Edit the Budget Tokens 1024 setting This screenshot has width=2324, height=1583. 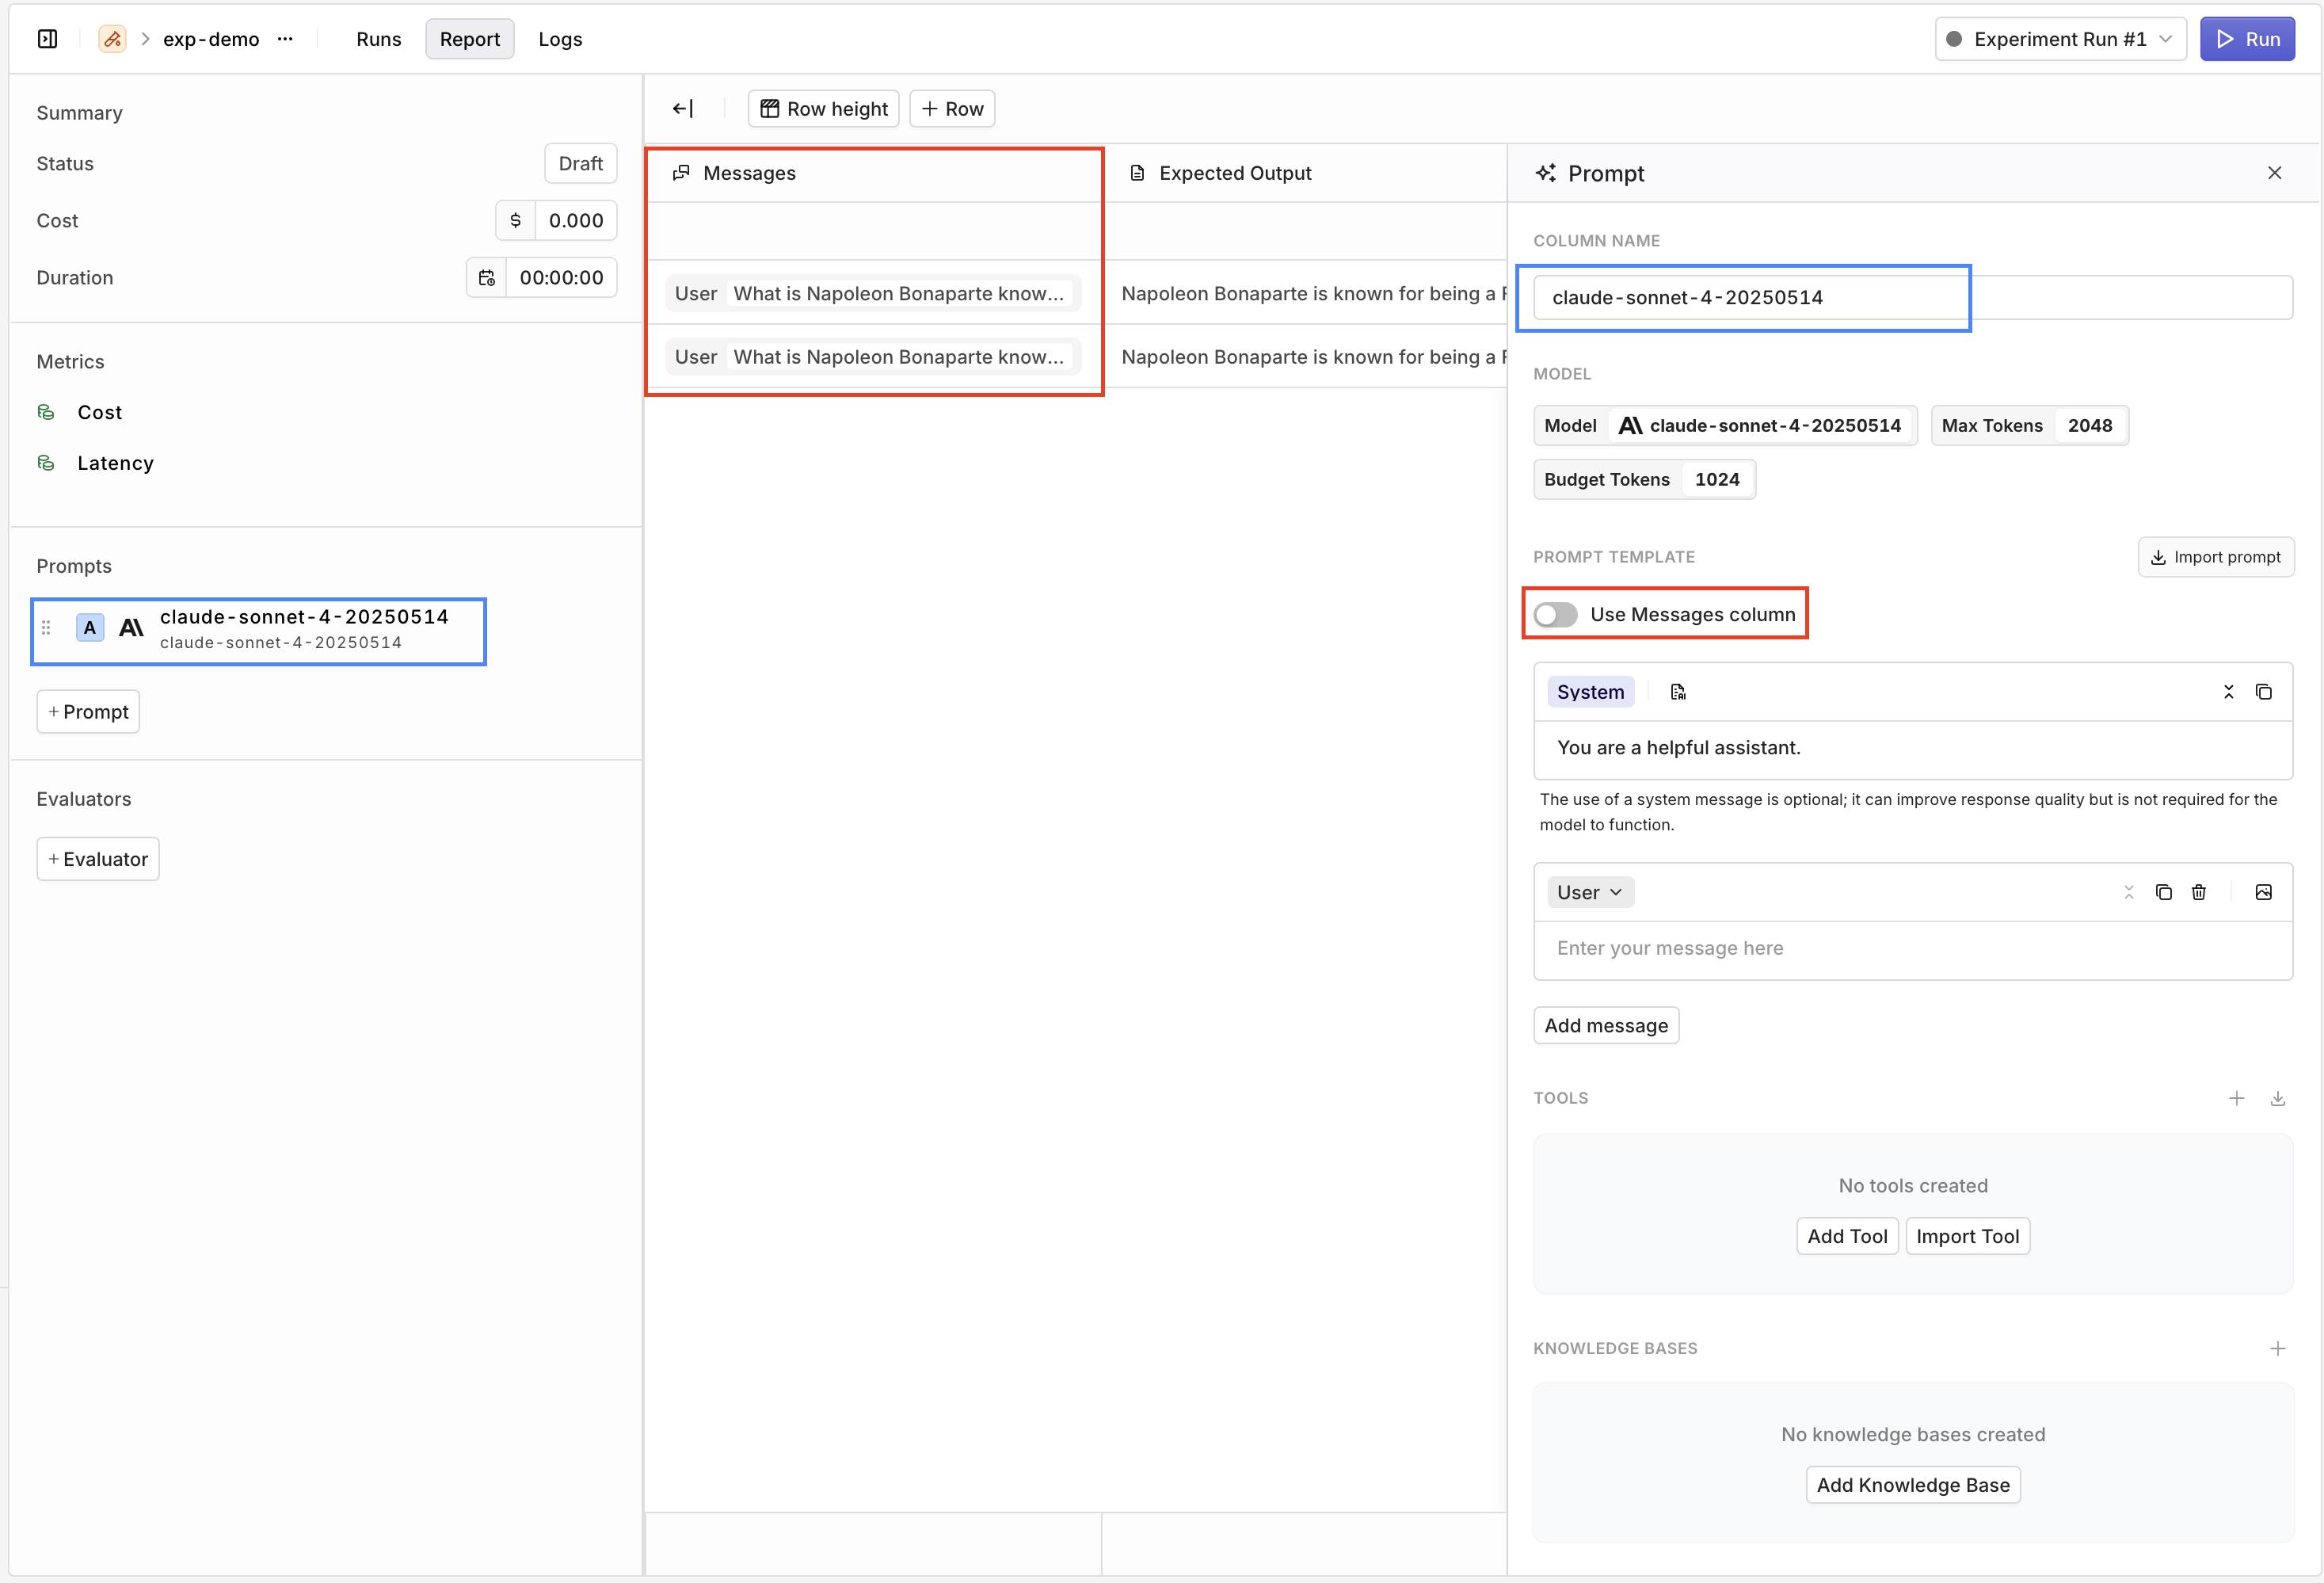[x=1644, y=480]
